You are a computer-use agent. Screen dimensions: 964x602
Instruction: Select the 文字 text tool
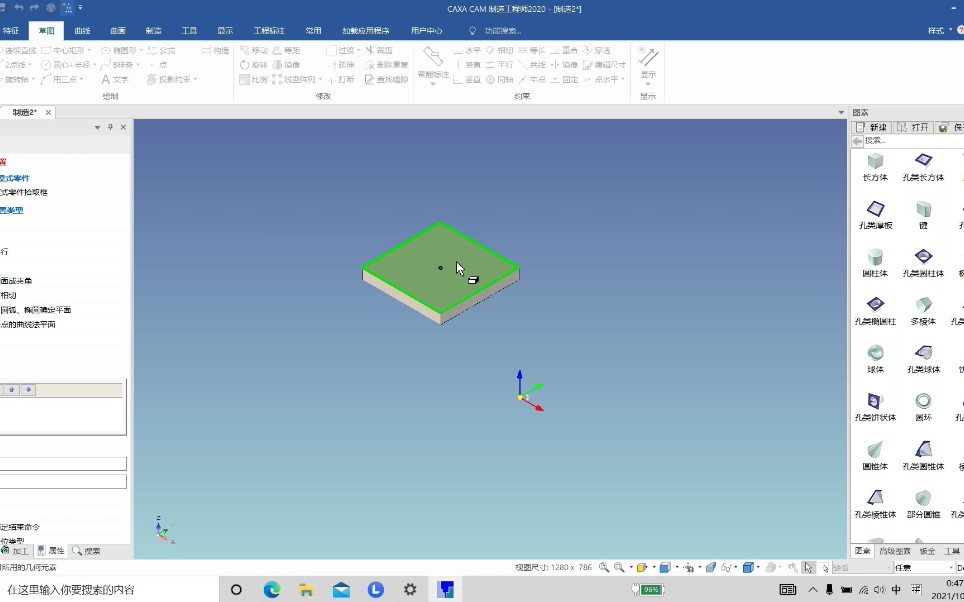[114, 79]
